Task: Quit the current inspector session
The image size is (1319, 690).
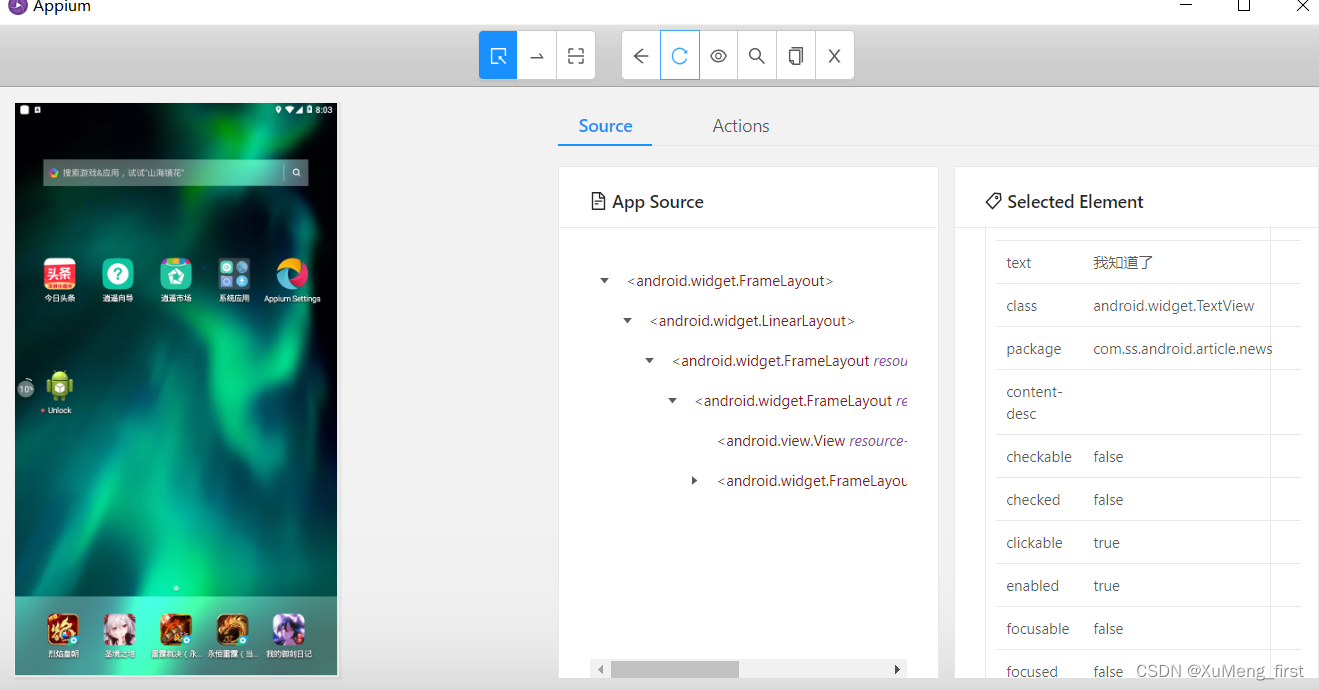Action: (x=834, y=55)
